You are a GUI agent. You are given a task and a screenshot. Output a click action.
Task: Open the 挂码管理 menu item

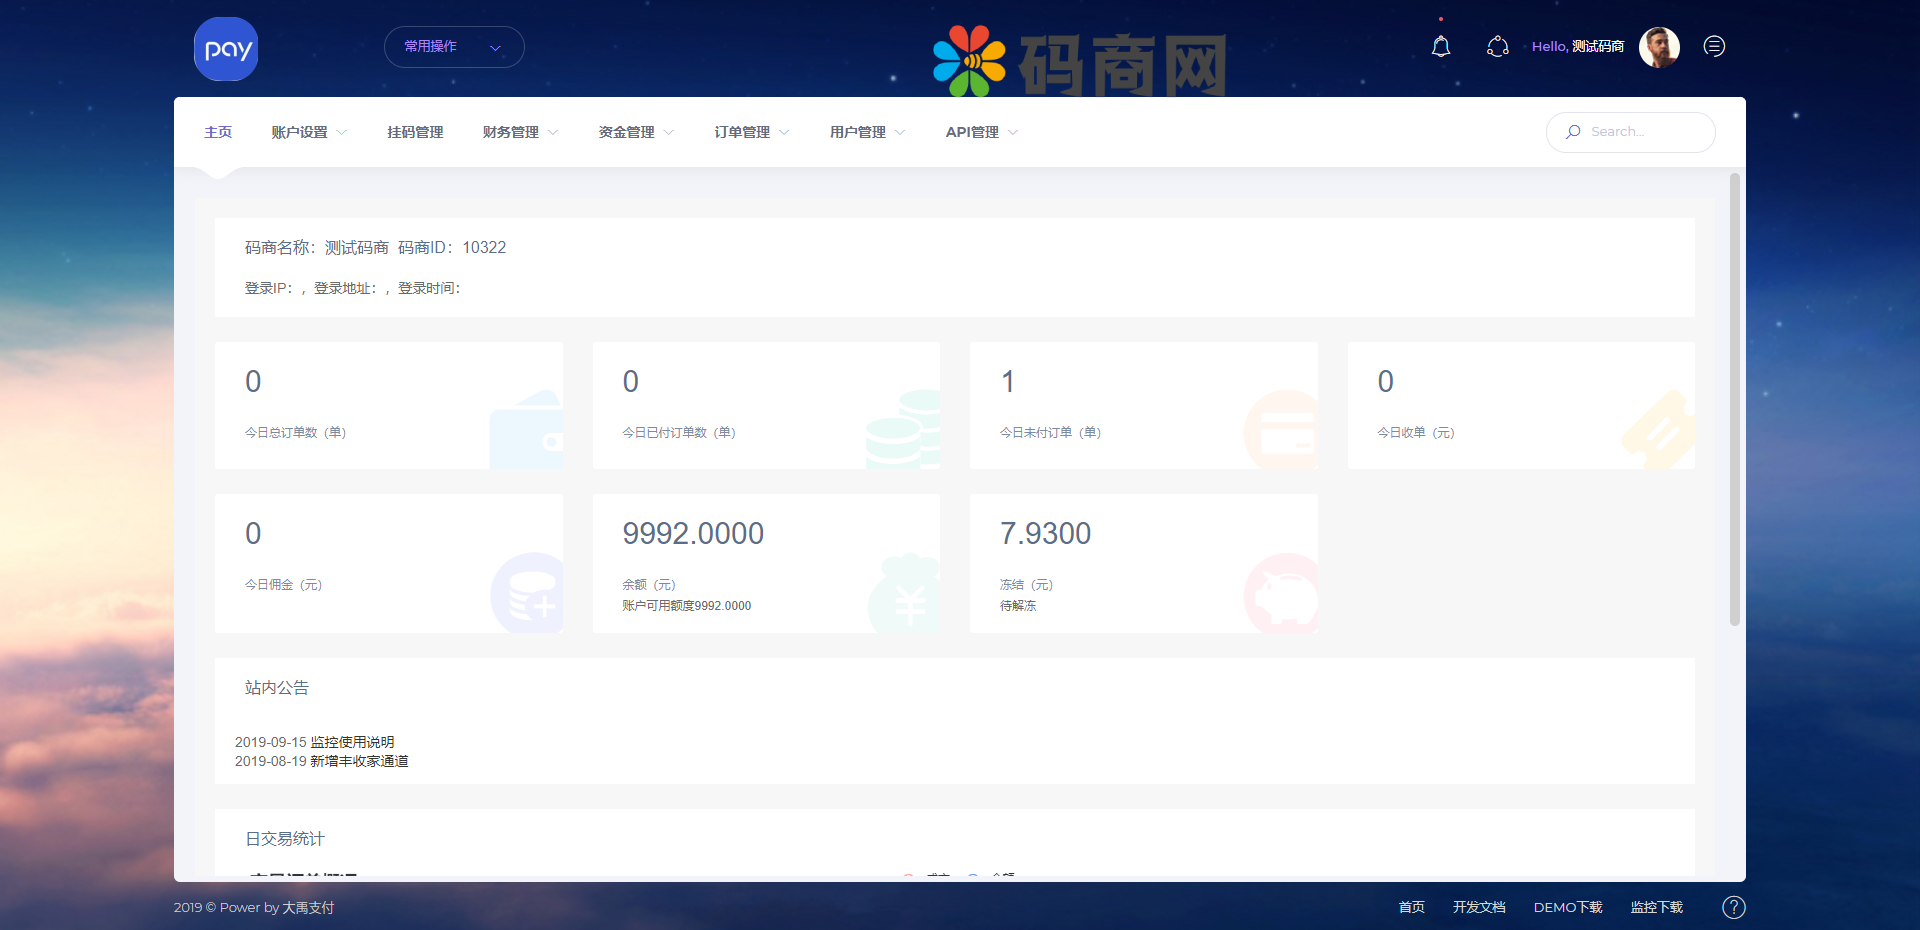(x=415, y=132)
